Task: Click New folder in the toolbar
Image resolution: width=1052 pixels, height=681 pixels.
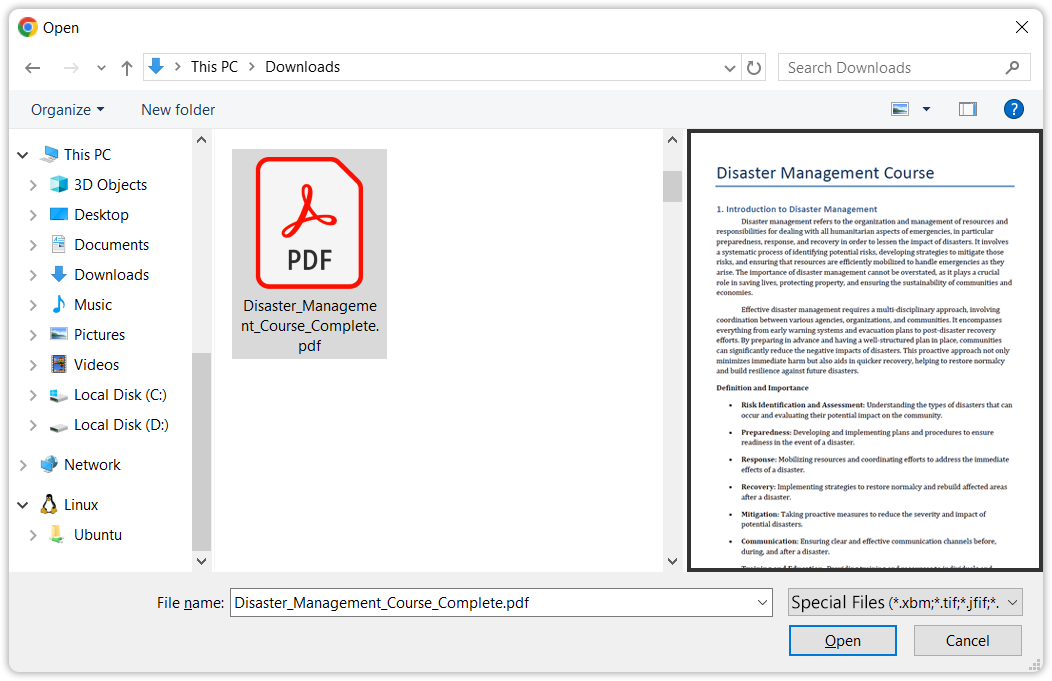Action: [178, 110]
